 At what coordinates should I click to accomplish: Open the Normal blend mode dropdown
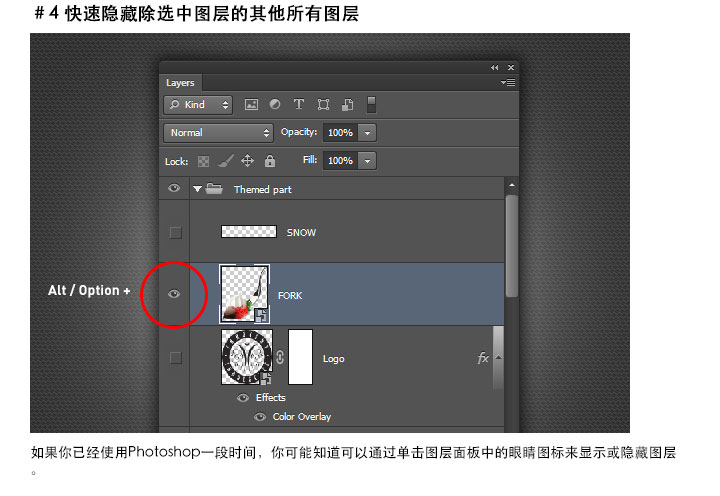point(219,132)
